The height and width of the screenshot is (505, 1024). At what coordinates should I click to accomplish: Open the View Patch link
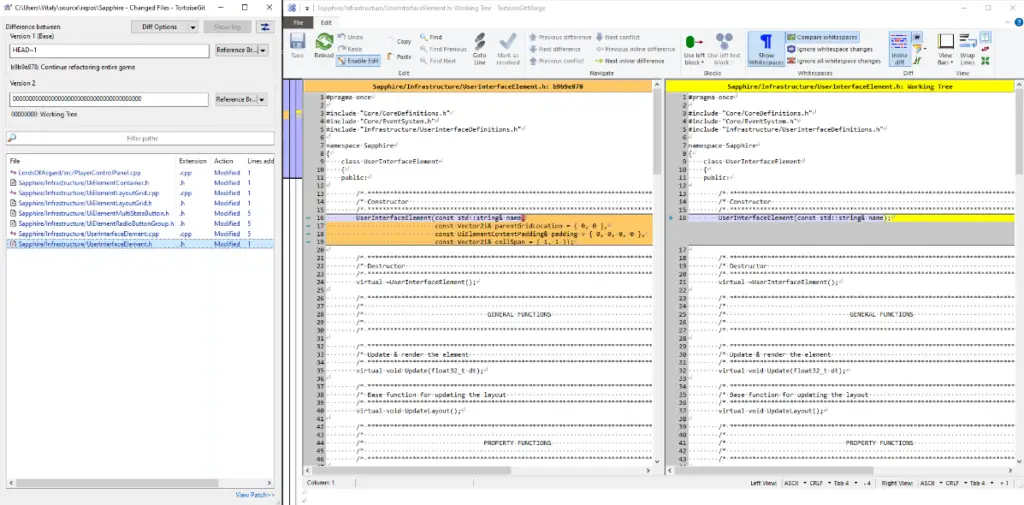255,495
